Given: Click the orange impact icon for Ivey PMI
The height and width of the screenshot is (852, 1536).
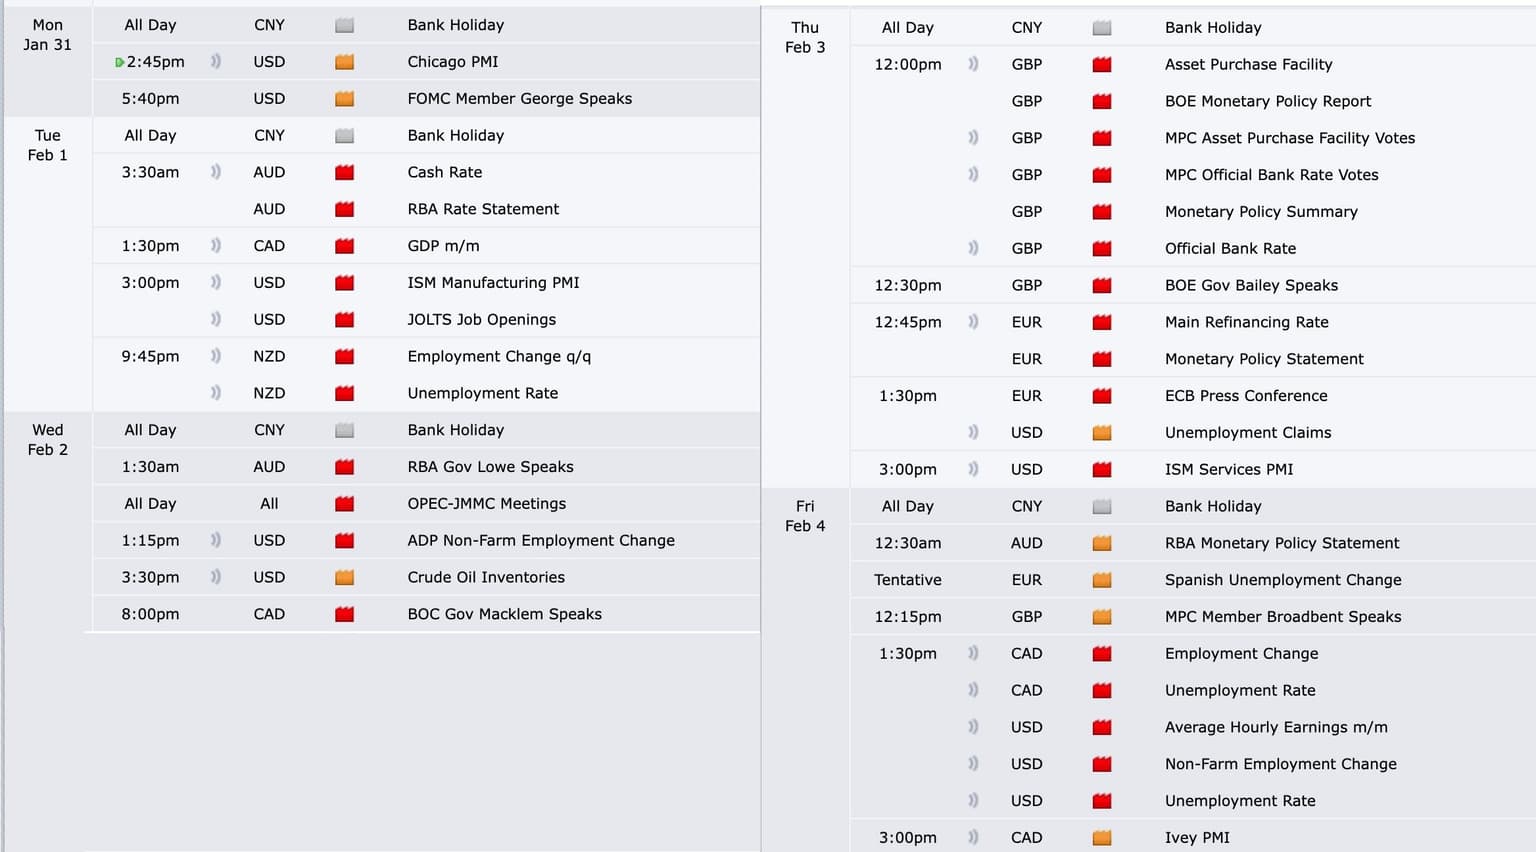Looking at the screenshot, I should [x=1102, y=838].
